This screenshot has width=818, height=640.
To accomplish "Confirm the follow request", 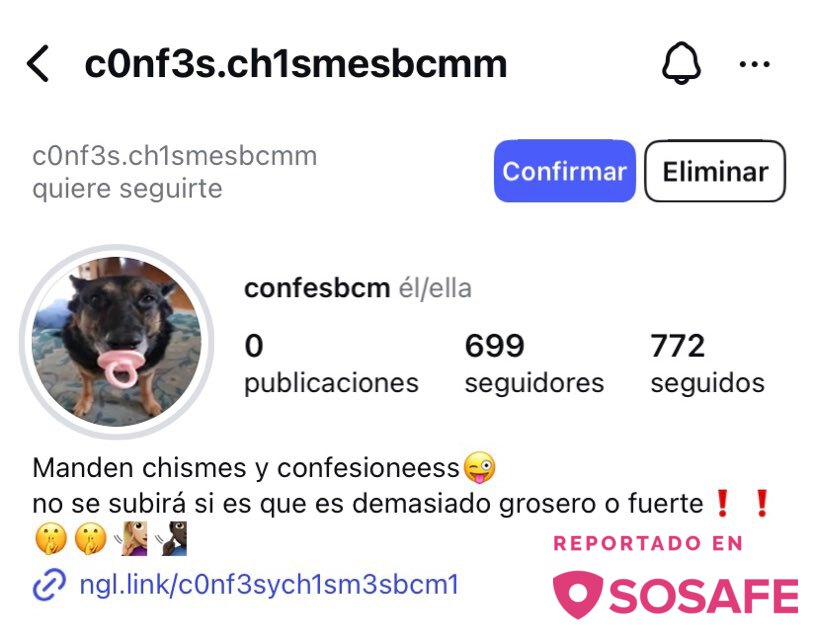I will click(564, 171).
